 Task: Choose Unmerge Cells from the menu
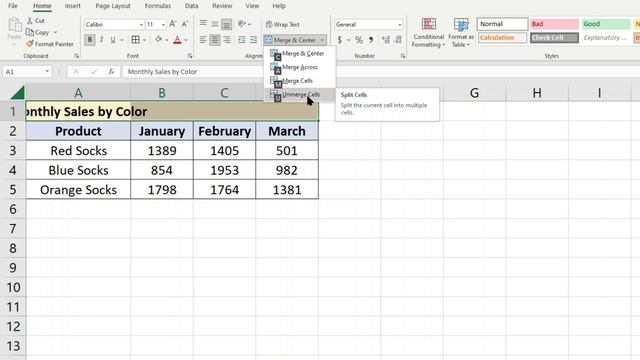pos(300,95)
